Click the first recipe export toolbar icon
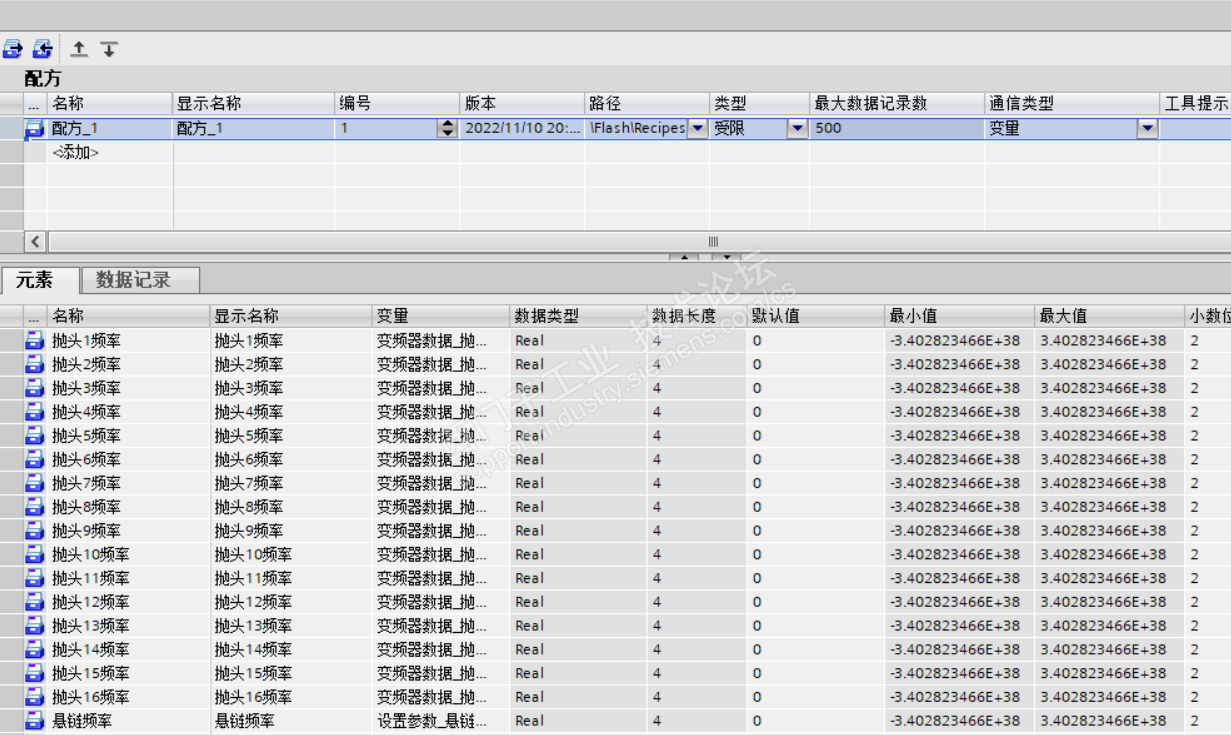Image resolution: width=1231 pixels, height=735 pixels. (x=13, y=48)
